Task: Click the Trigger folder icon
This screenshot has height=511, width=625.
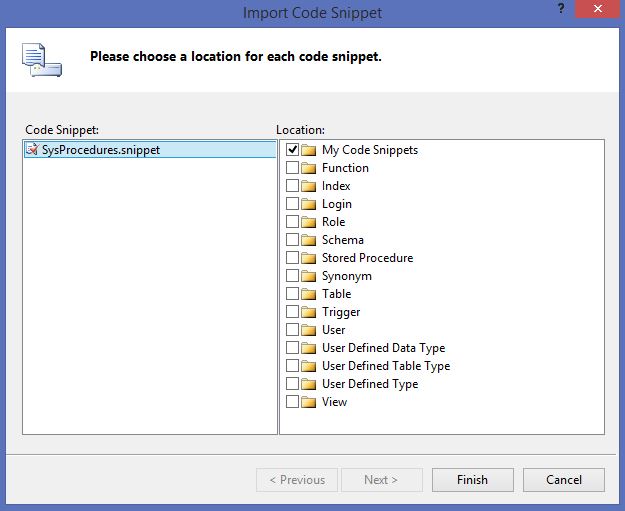Action: [309, 312]
